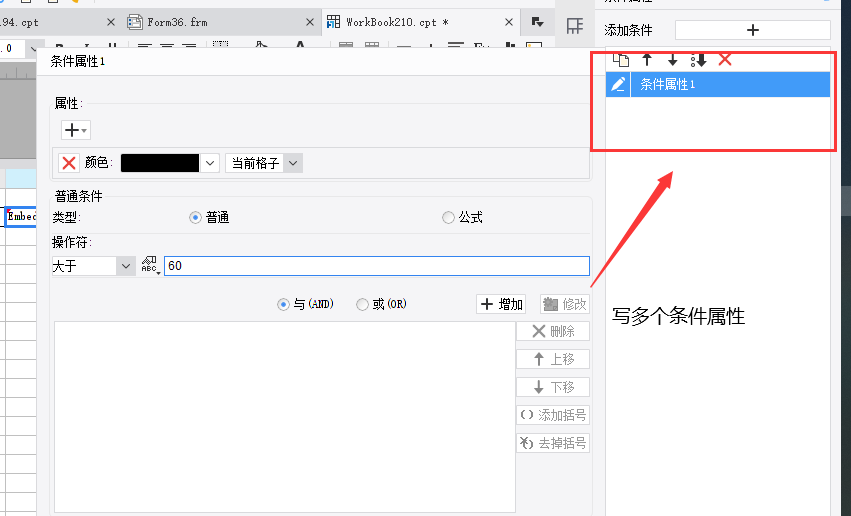This screenshot has width=851, height=516.
Task: Open the tab list overflow icon
Action: [537, 22]
